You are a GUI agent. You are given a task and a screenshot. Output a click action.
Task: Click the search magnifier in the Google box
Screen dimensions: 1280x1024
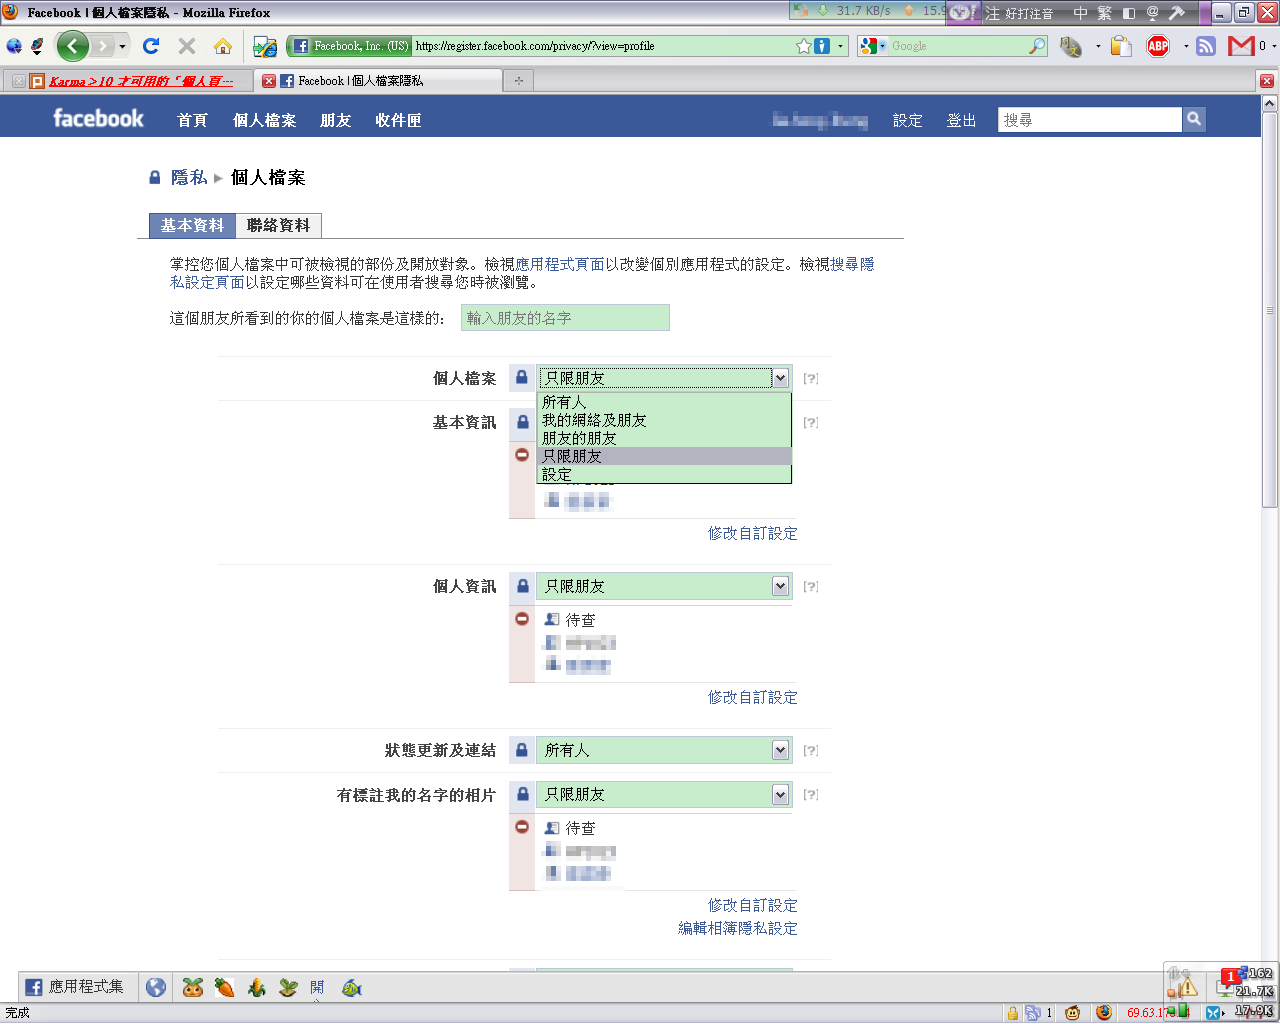pos(1037,46)
